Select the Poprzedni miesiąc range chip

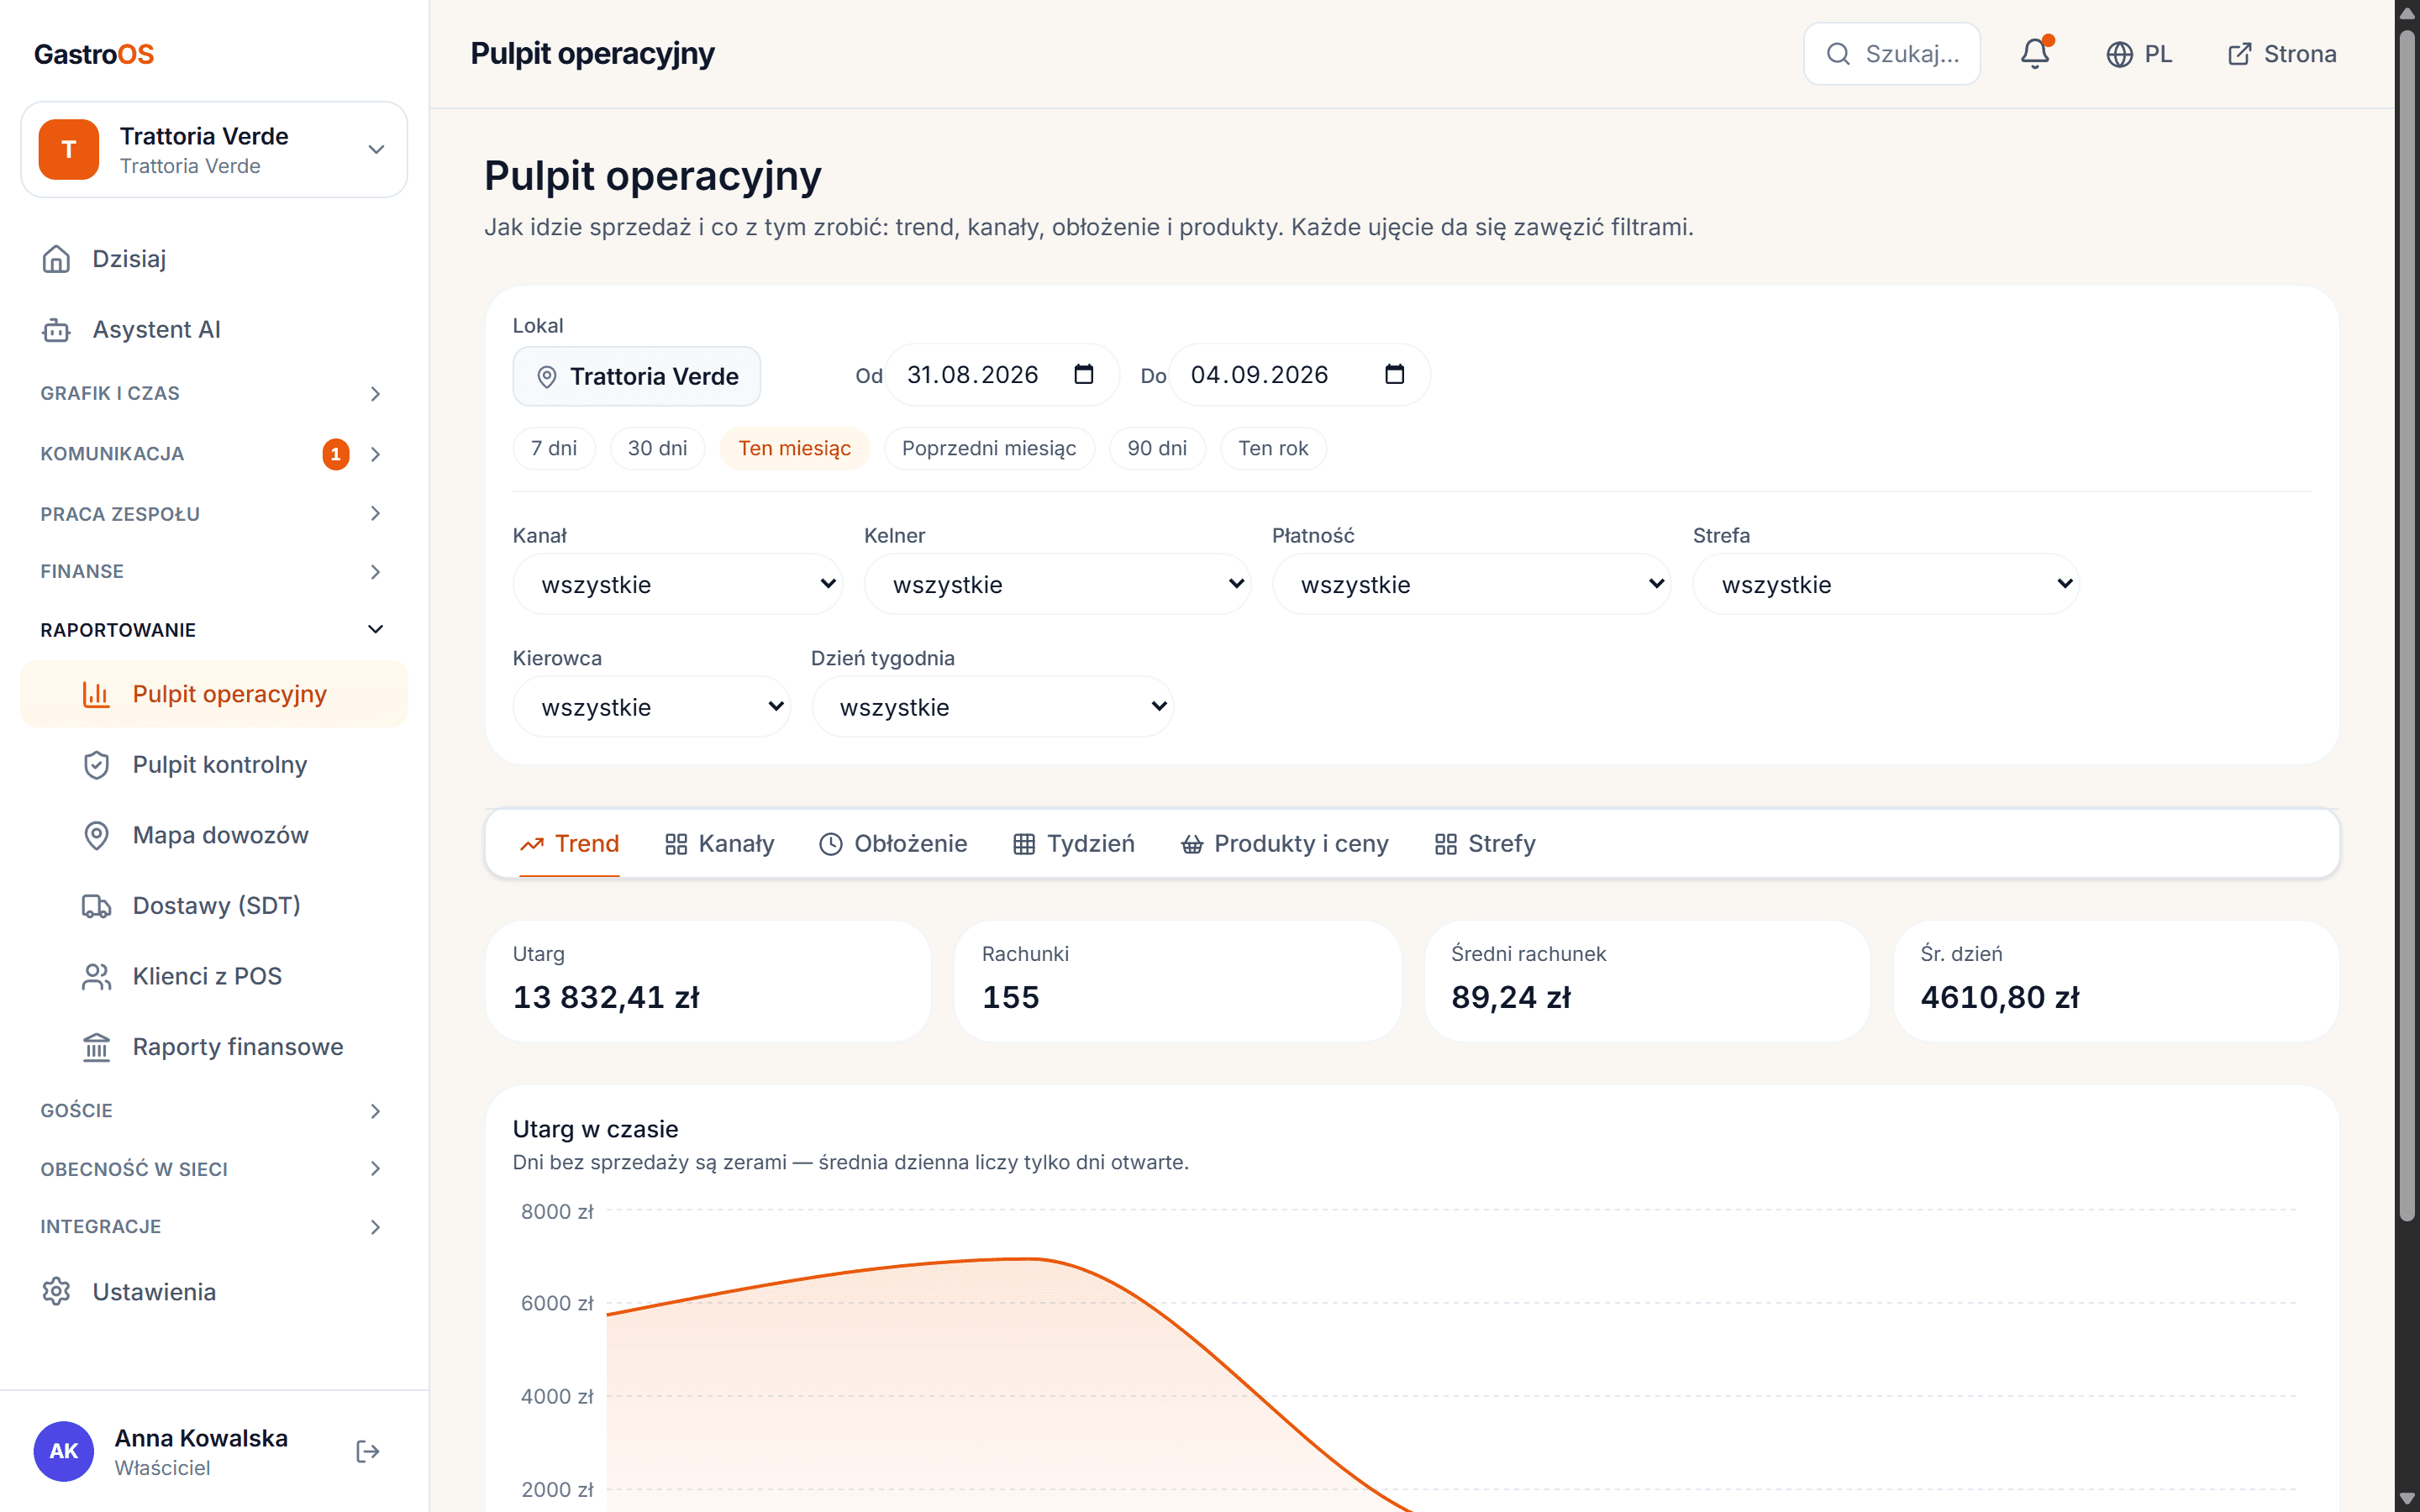989,448
